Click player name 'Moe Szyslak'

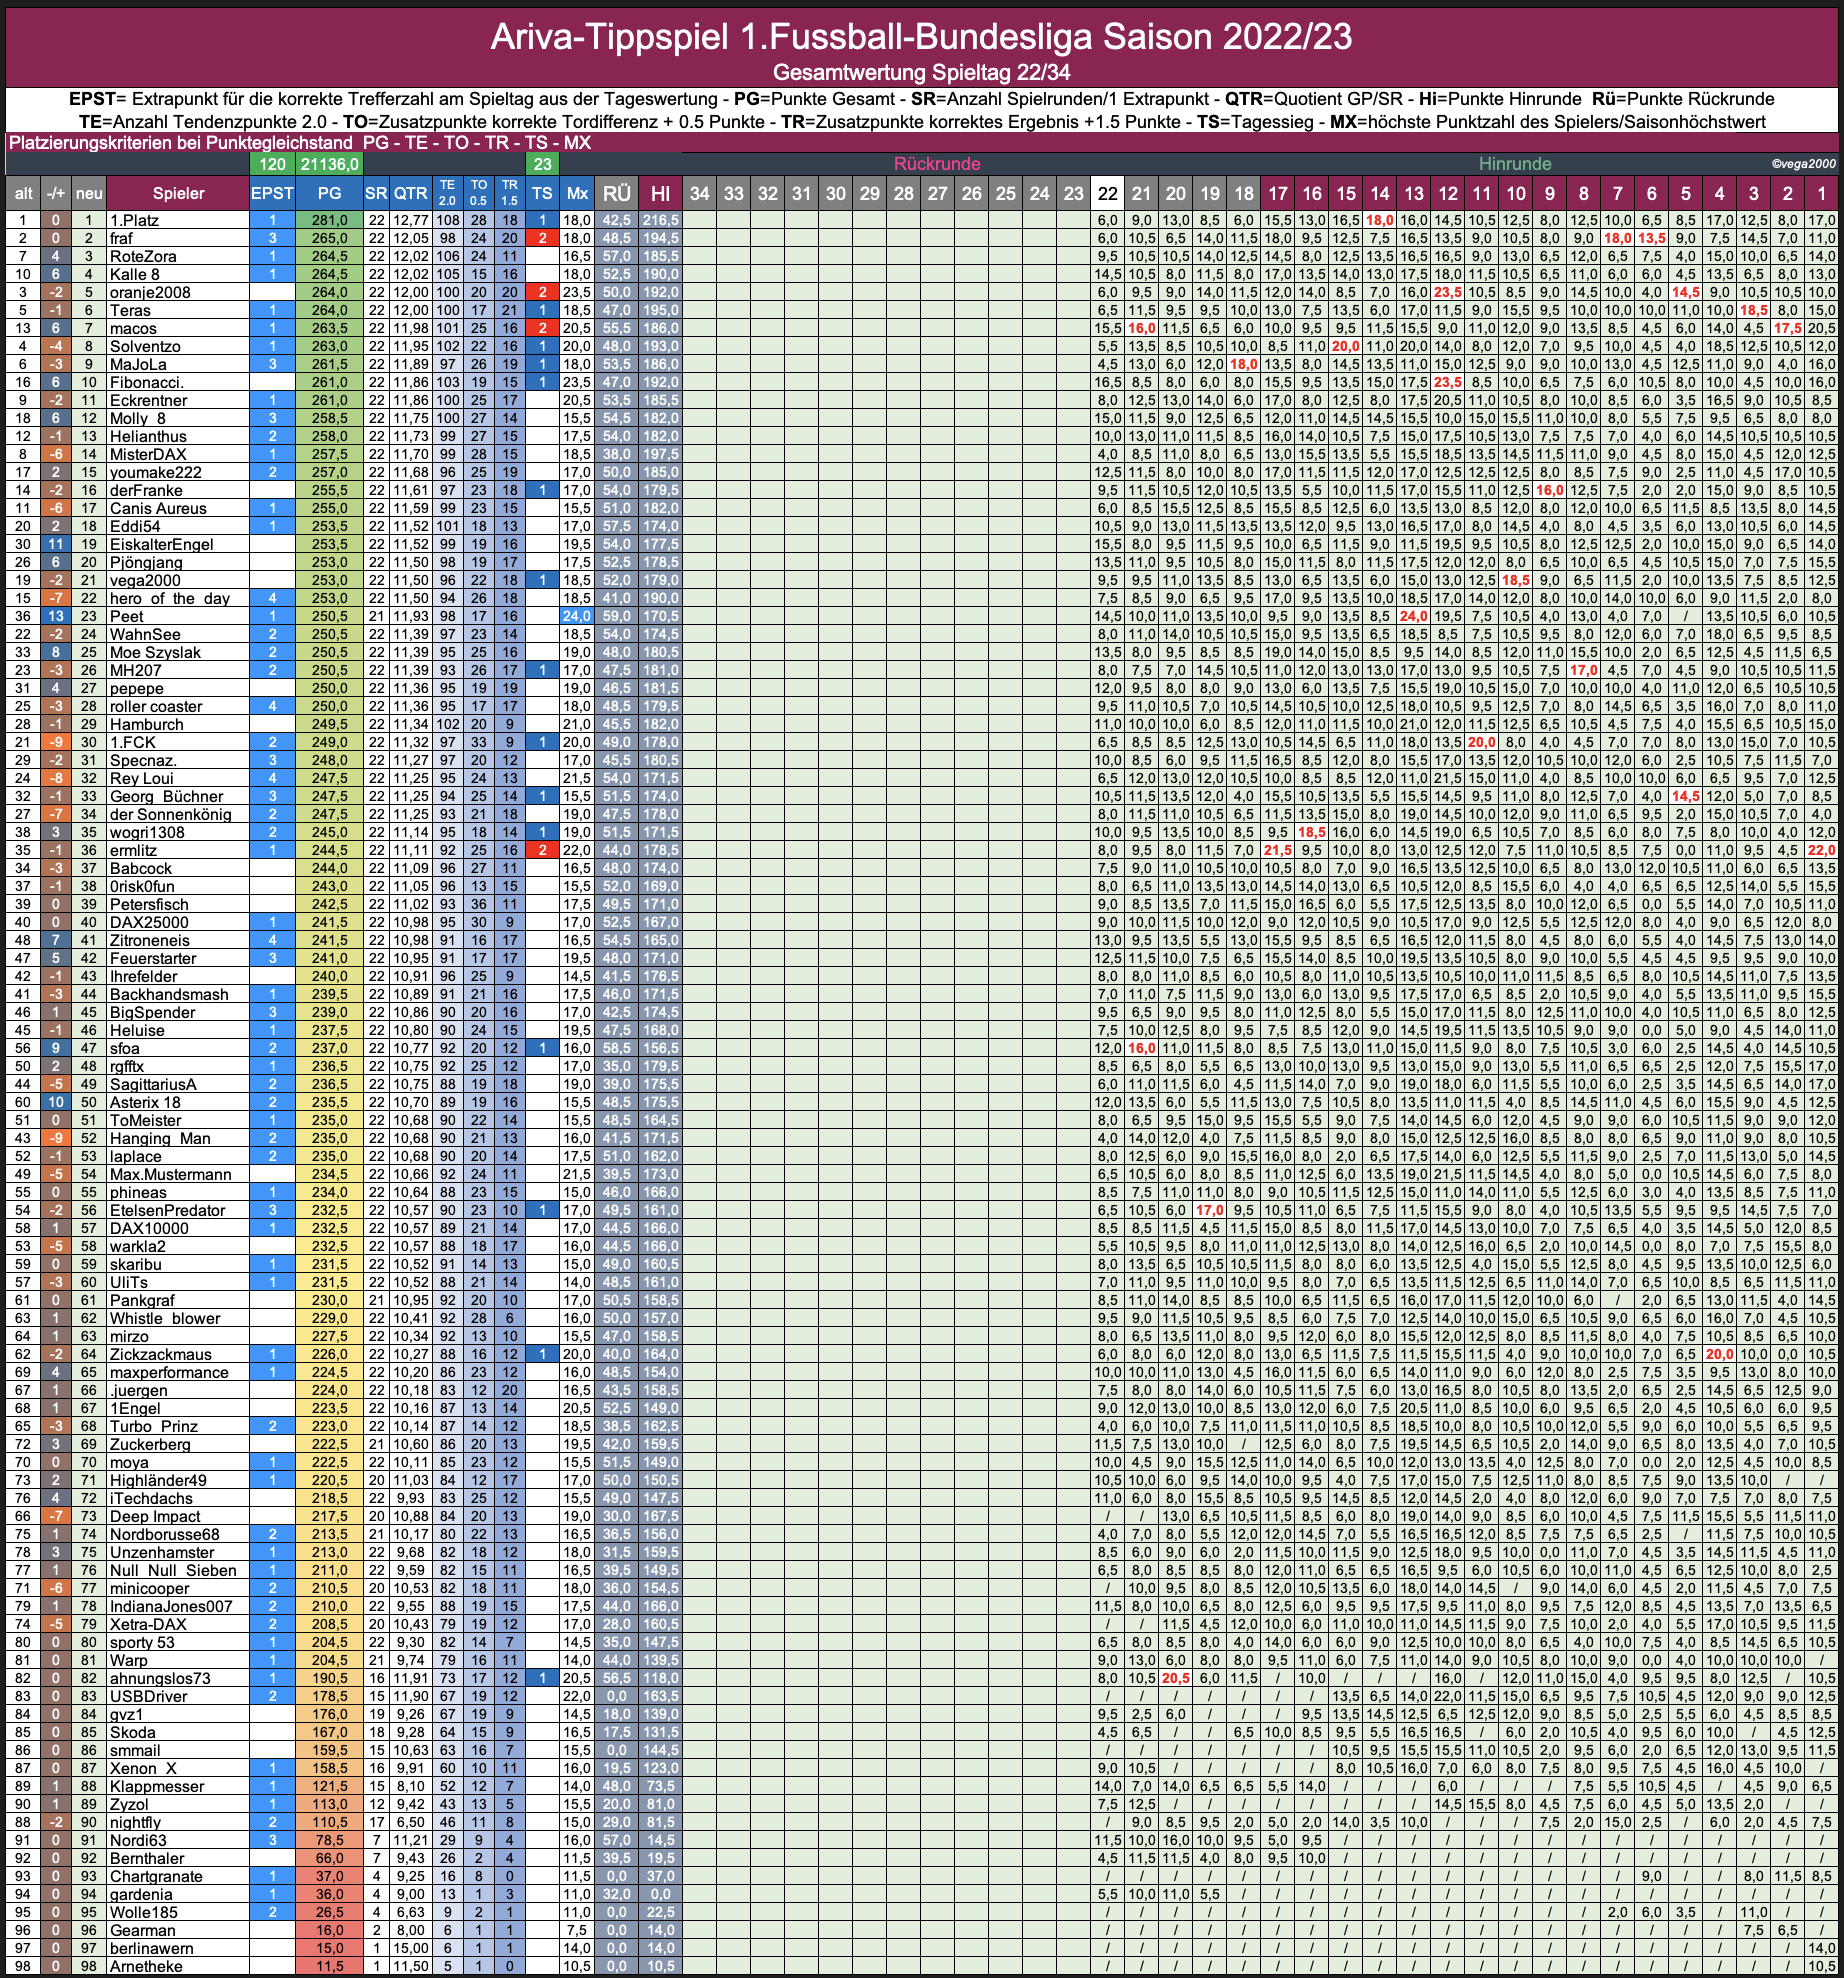155,652
